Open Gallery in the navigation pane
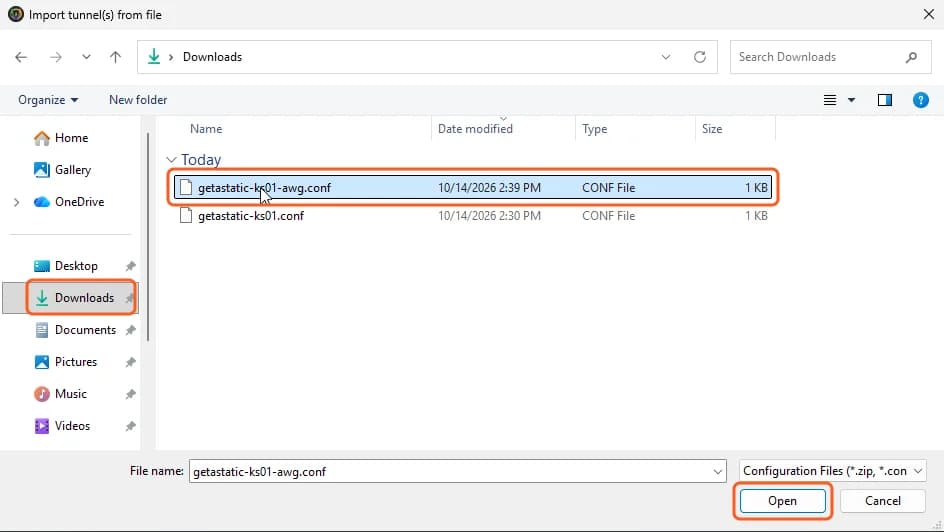This screenshot has width=944, height=532. [x=62, y=170]
